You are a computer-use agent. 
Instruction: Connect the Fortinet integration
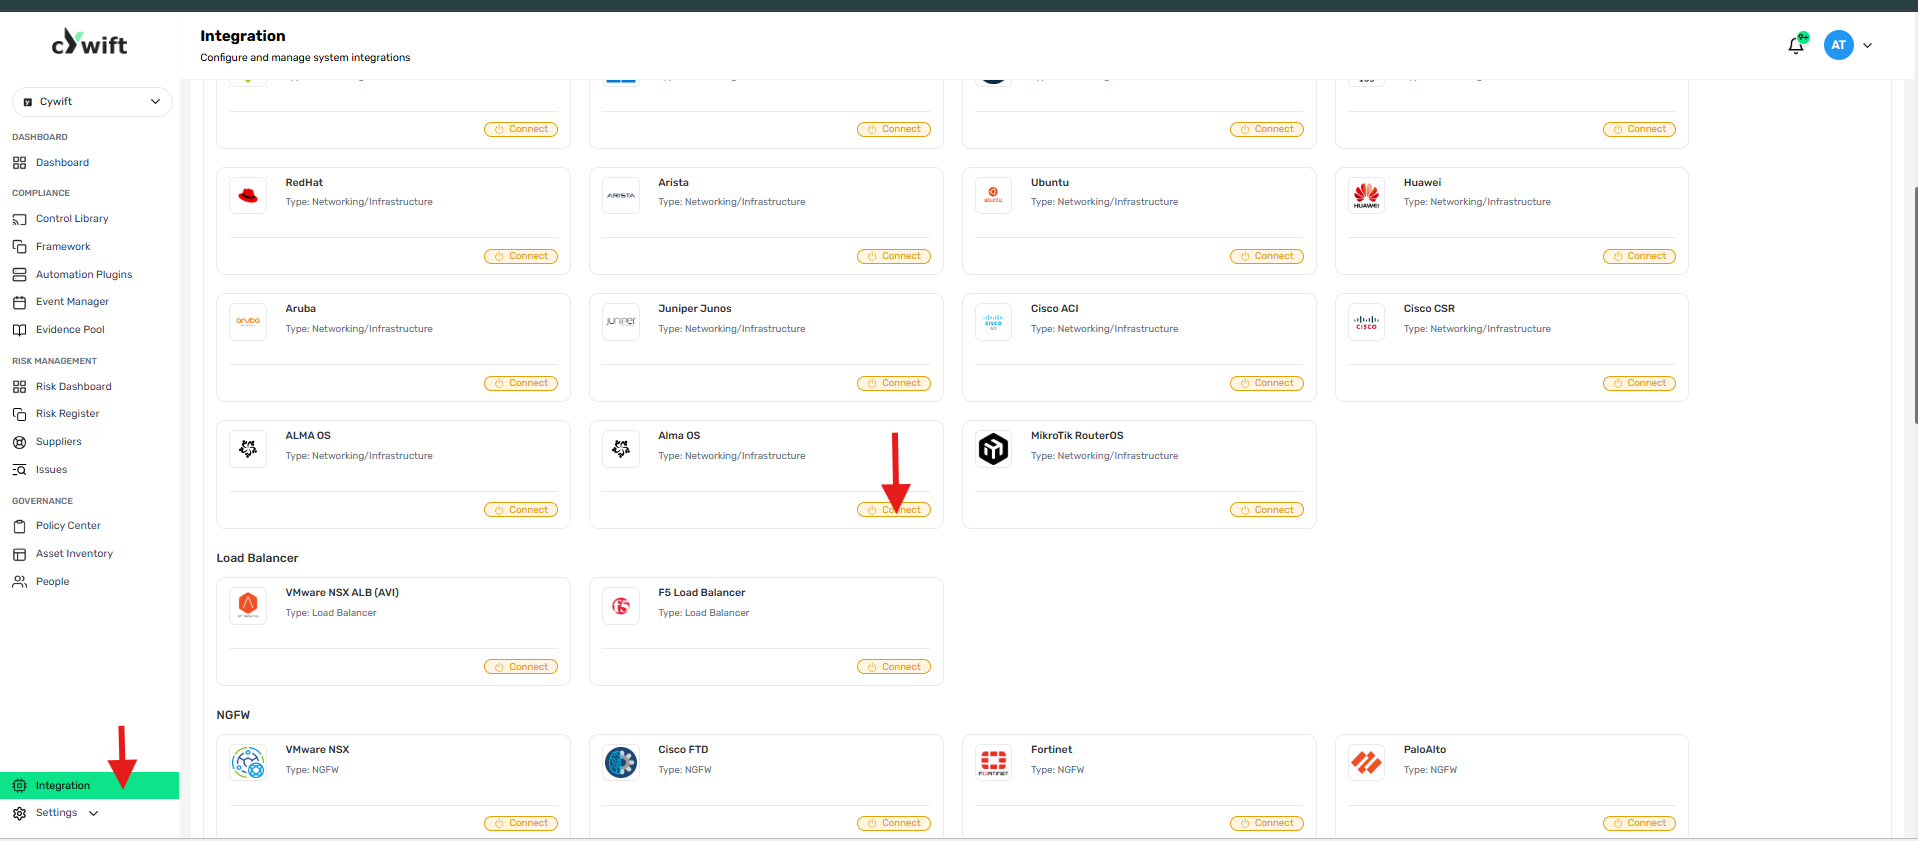pyautogui.click(x=1267, y=824)
